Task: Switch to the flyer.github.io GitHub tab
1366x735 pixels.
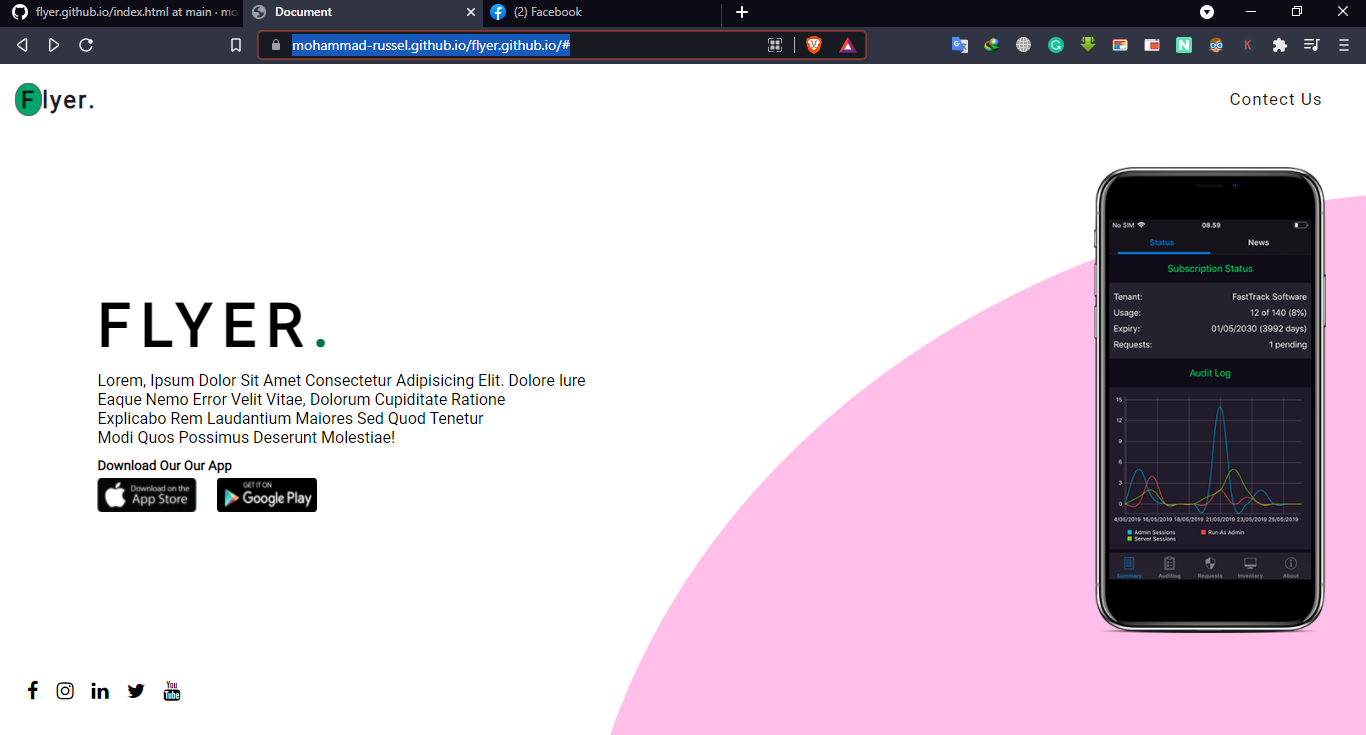Action: coord(122,12)
